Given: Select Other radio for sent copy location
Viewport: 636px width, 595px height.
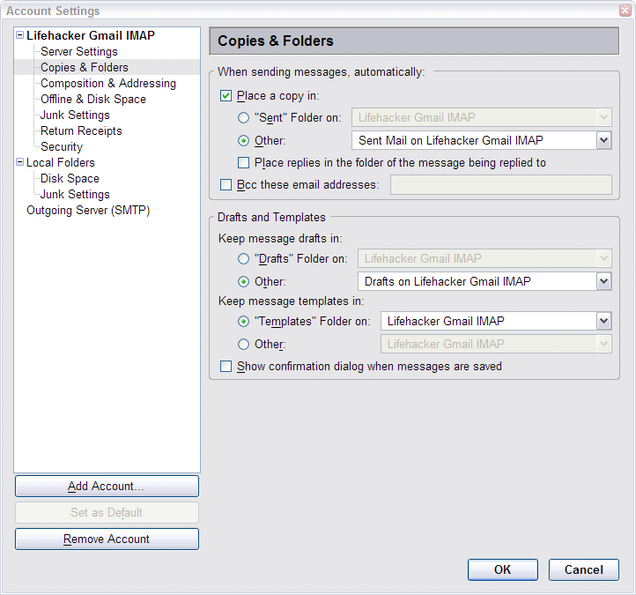Looking at the screenshot, I should point(243,140).
